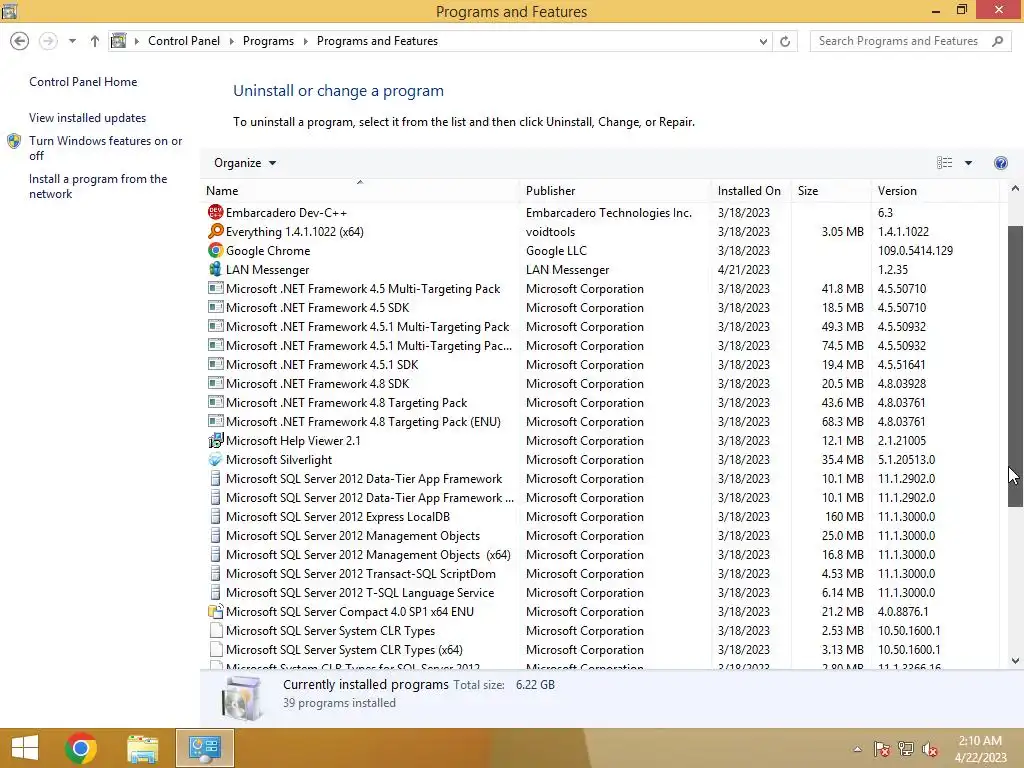Click the Programs breadcrumb link

pos(268,40)
